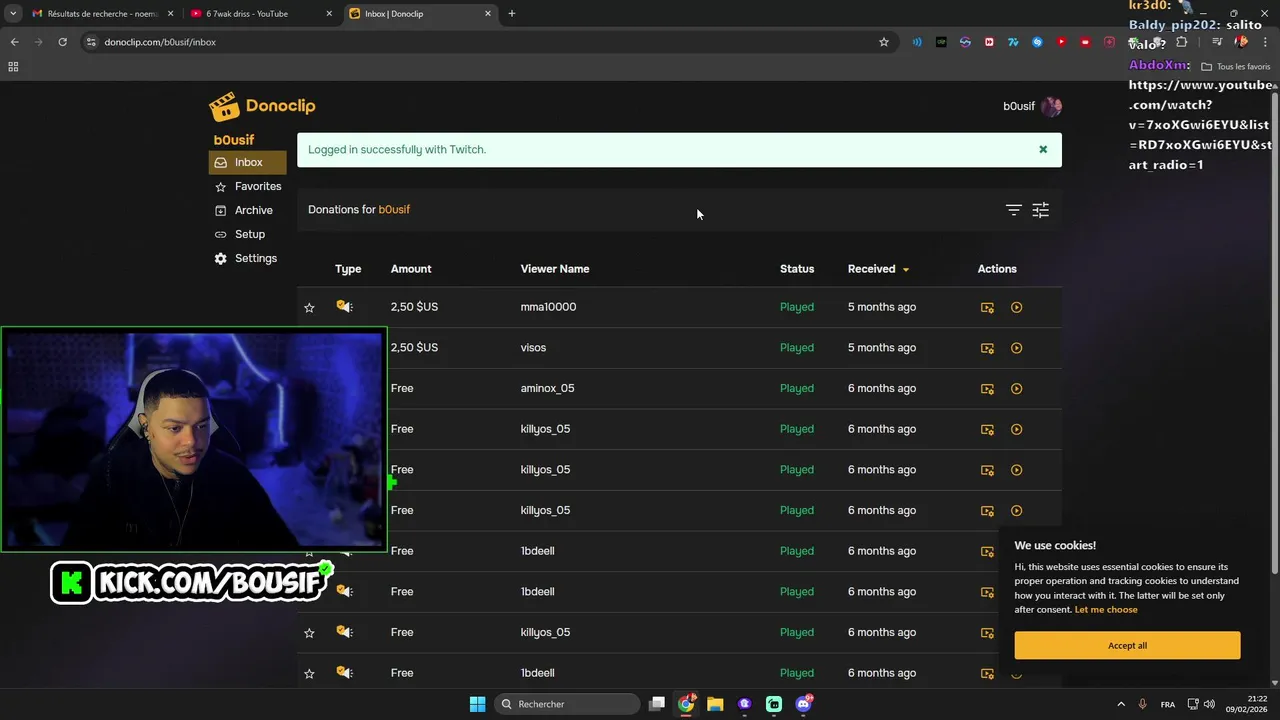The image size is (1280, 720).
Task: Sort table by Received column
Action: pos(878,268)
